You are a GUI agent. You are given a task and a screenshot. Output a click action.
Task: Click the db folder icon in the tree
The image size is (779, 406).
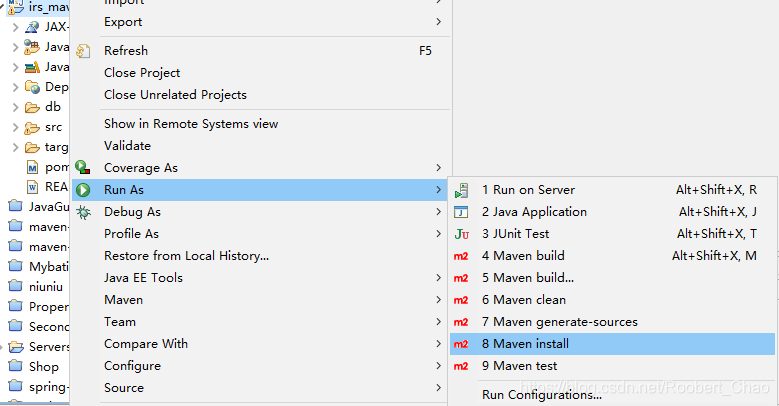(x=32, y=107)
